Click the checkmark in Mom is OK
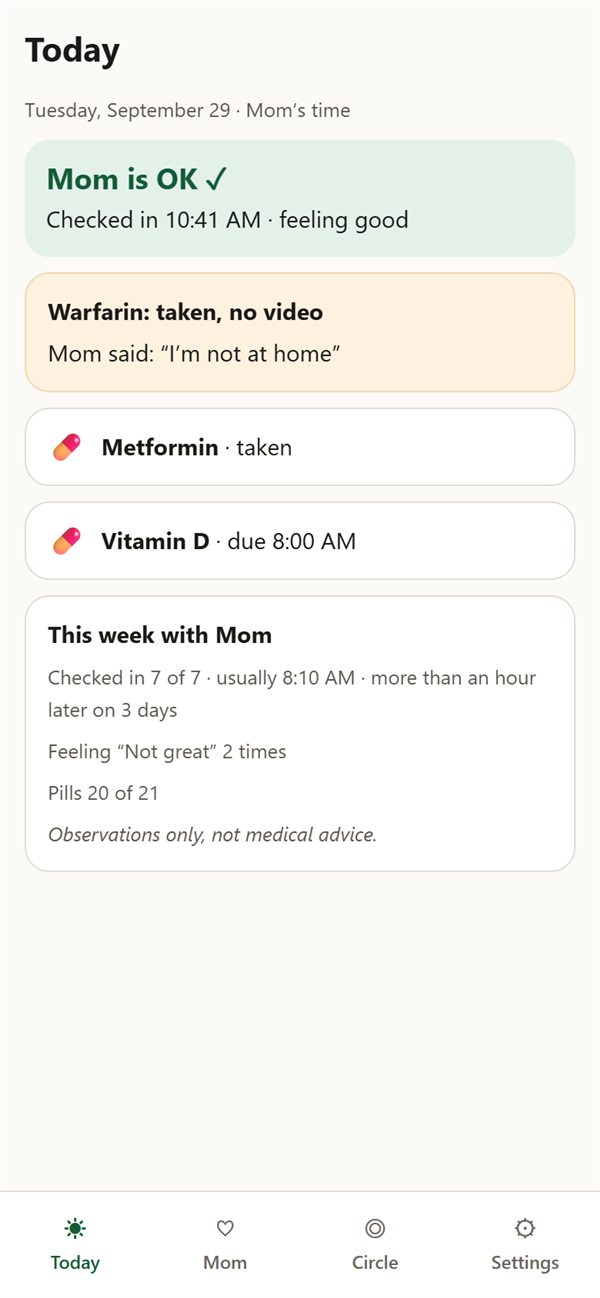This screenshot has width=600, height=1298. tap(216, 179)
